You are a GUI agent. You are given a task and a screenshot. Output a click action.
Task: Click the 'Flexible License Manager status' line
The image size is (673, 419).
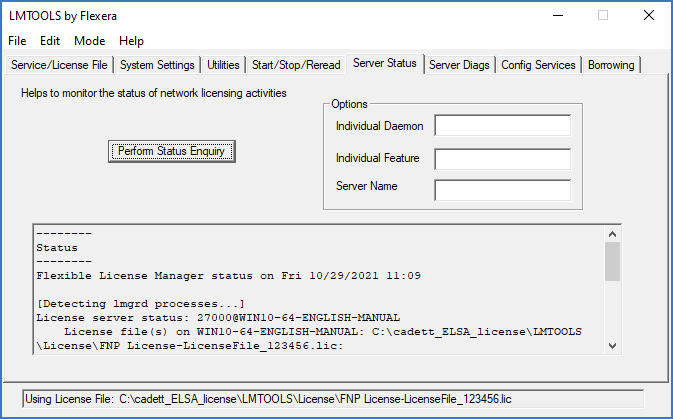[228, 276]
